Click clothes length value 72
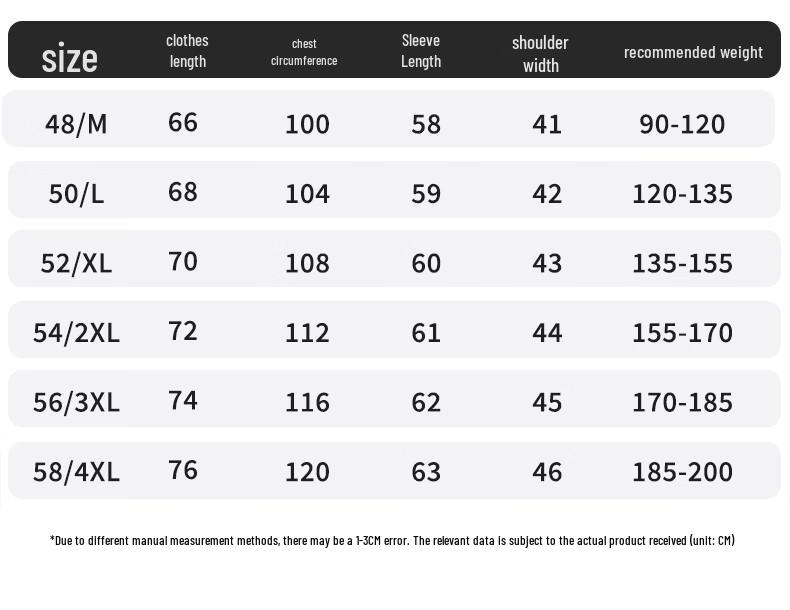 coord(183,330)
